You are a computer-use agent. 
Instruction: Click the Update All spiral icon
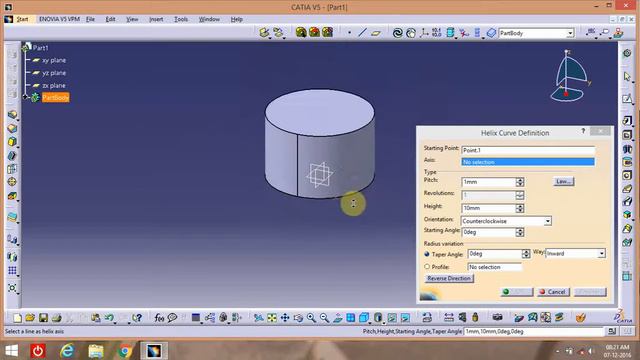[397, 33]
